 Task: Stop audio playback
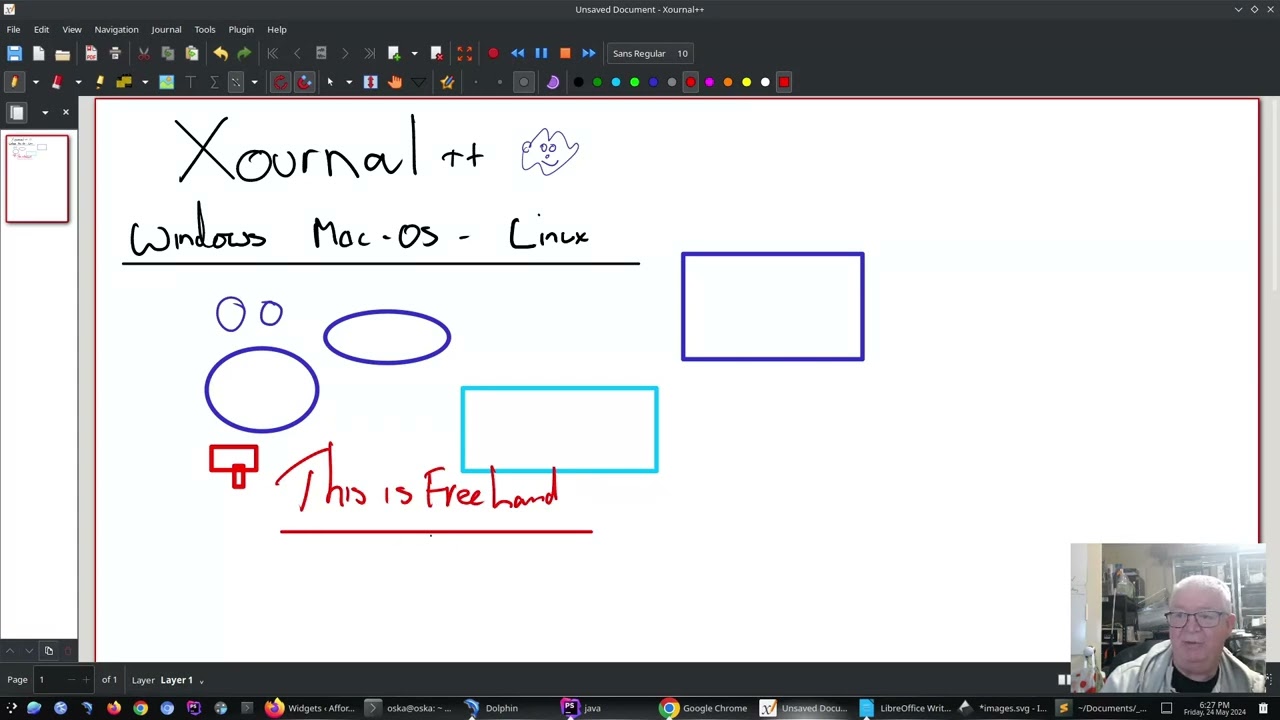tap(565, 53)
